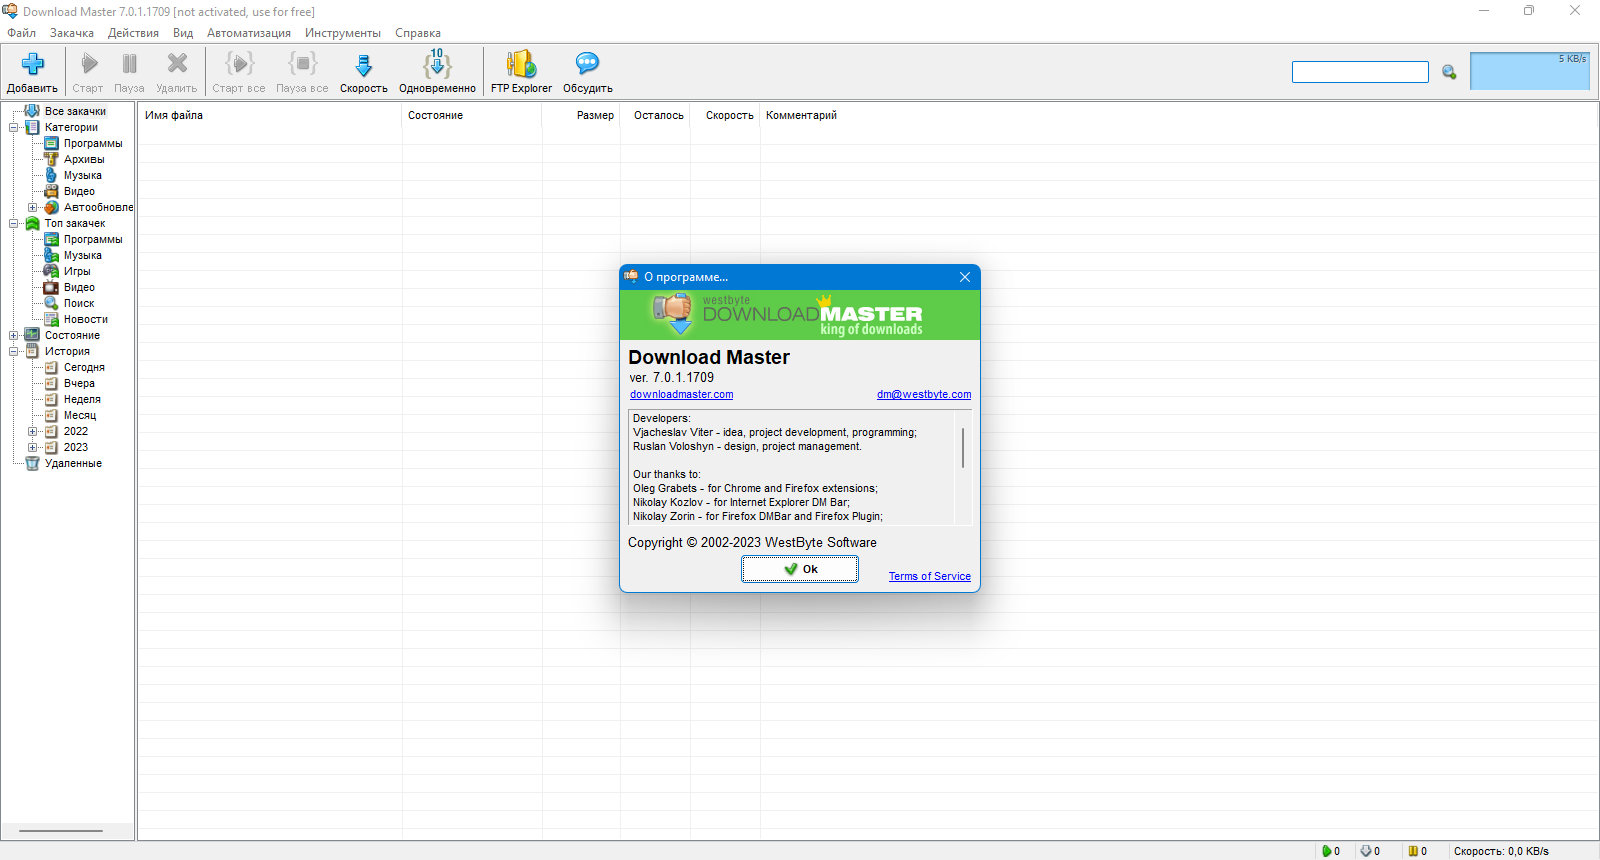Open Игры under Топ закачек
Viewport: 1600px width, 860px height.
coord(77,271)
